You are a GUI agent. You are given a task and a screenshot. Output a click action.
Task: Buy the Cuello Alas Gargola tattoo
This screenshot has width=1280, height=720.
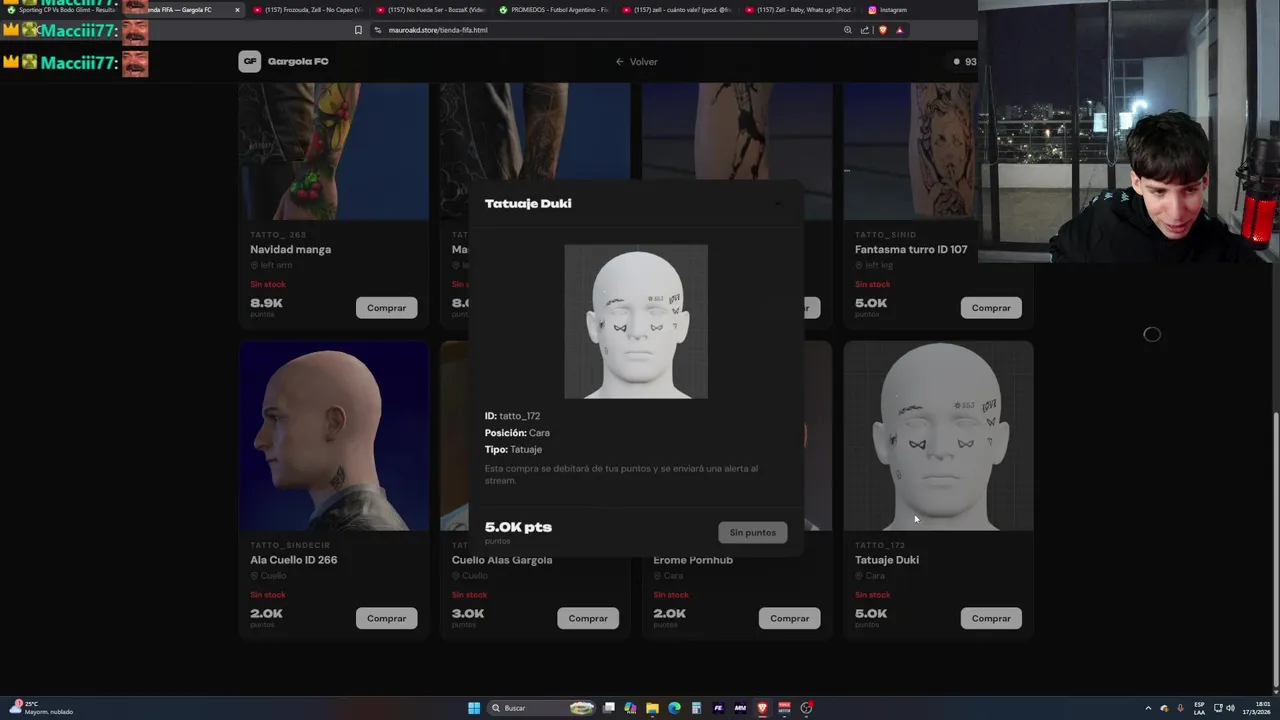tap(588, 618)
